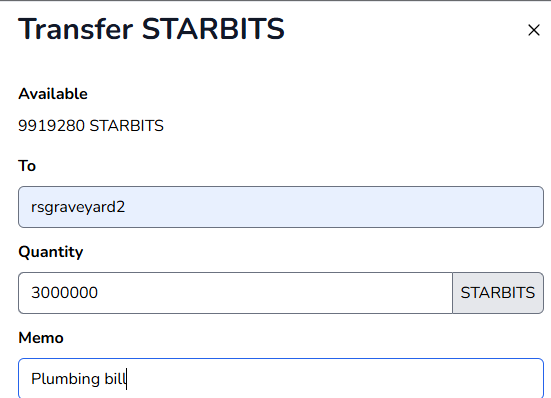Click the word Transfer in the heading
The height and width of the screenshot is (398, 551).
click(76, 29)
